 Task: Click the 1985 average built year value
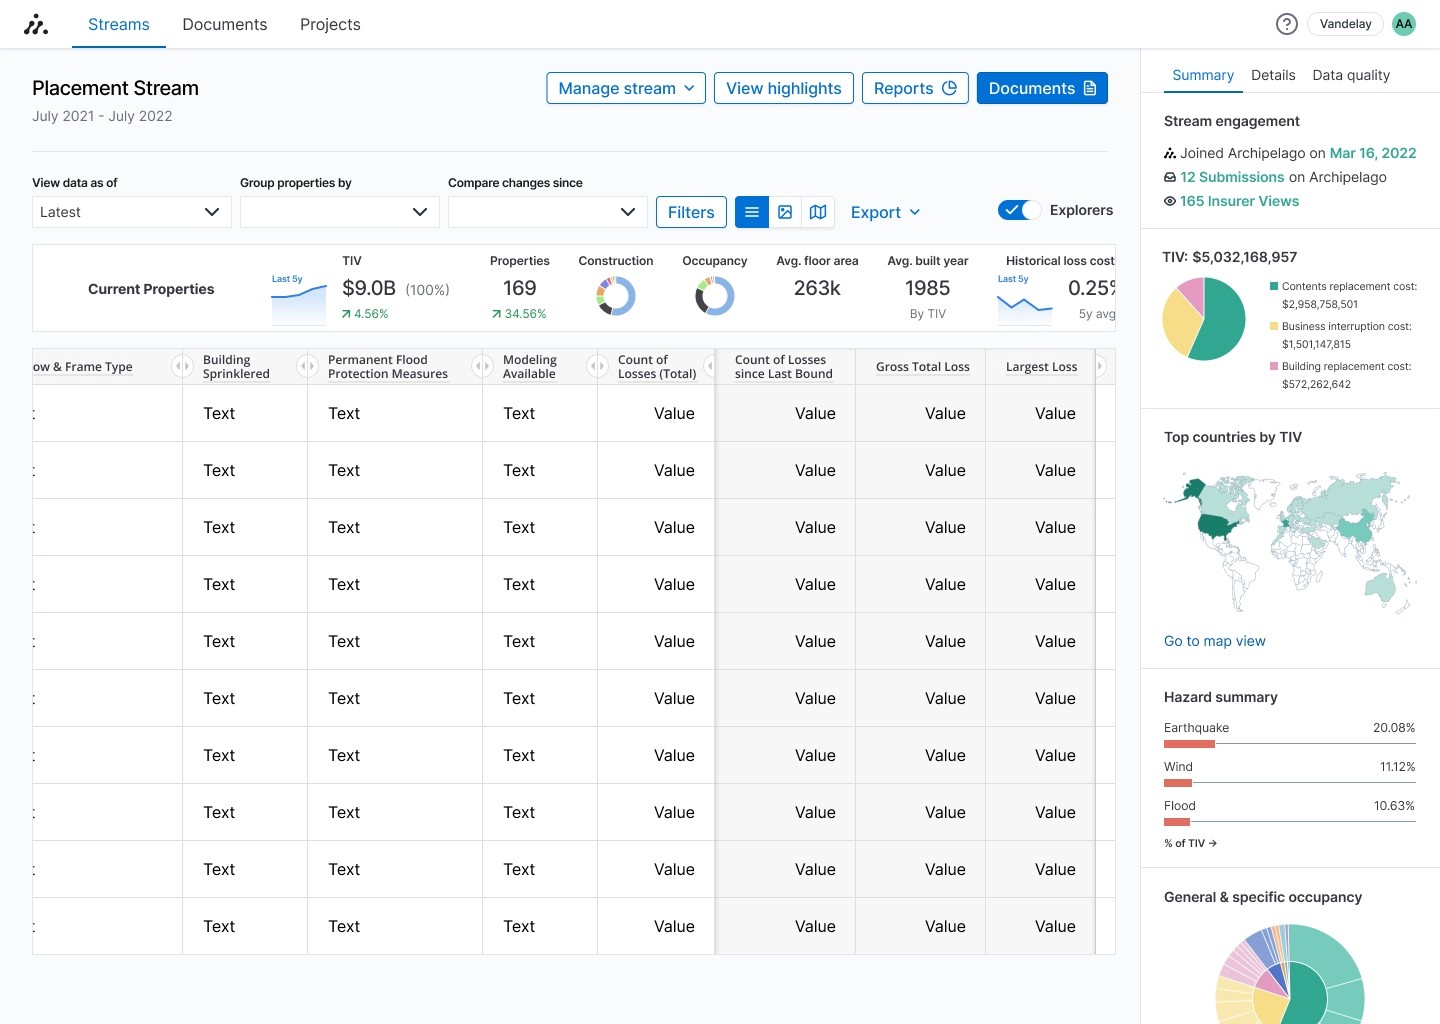[x=928, y=288]
